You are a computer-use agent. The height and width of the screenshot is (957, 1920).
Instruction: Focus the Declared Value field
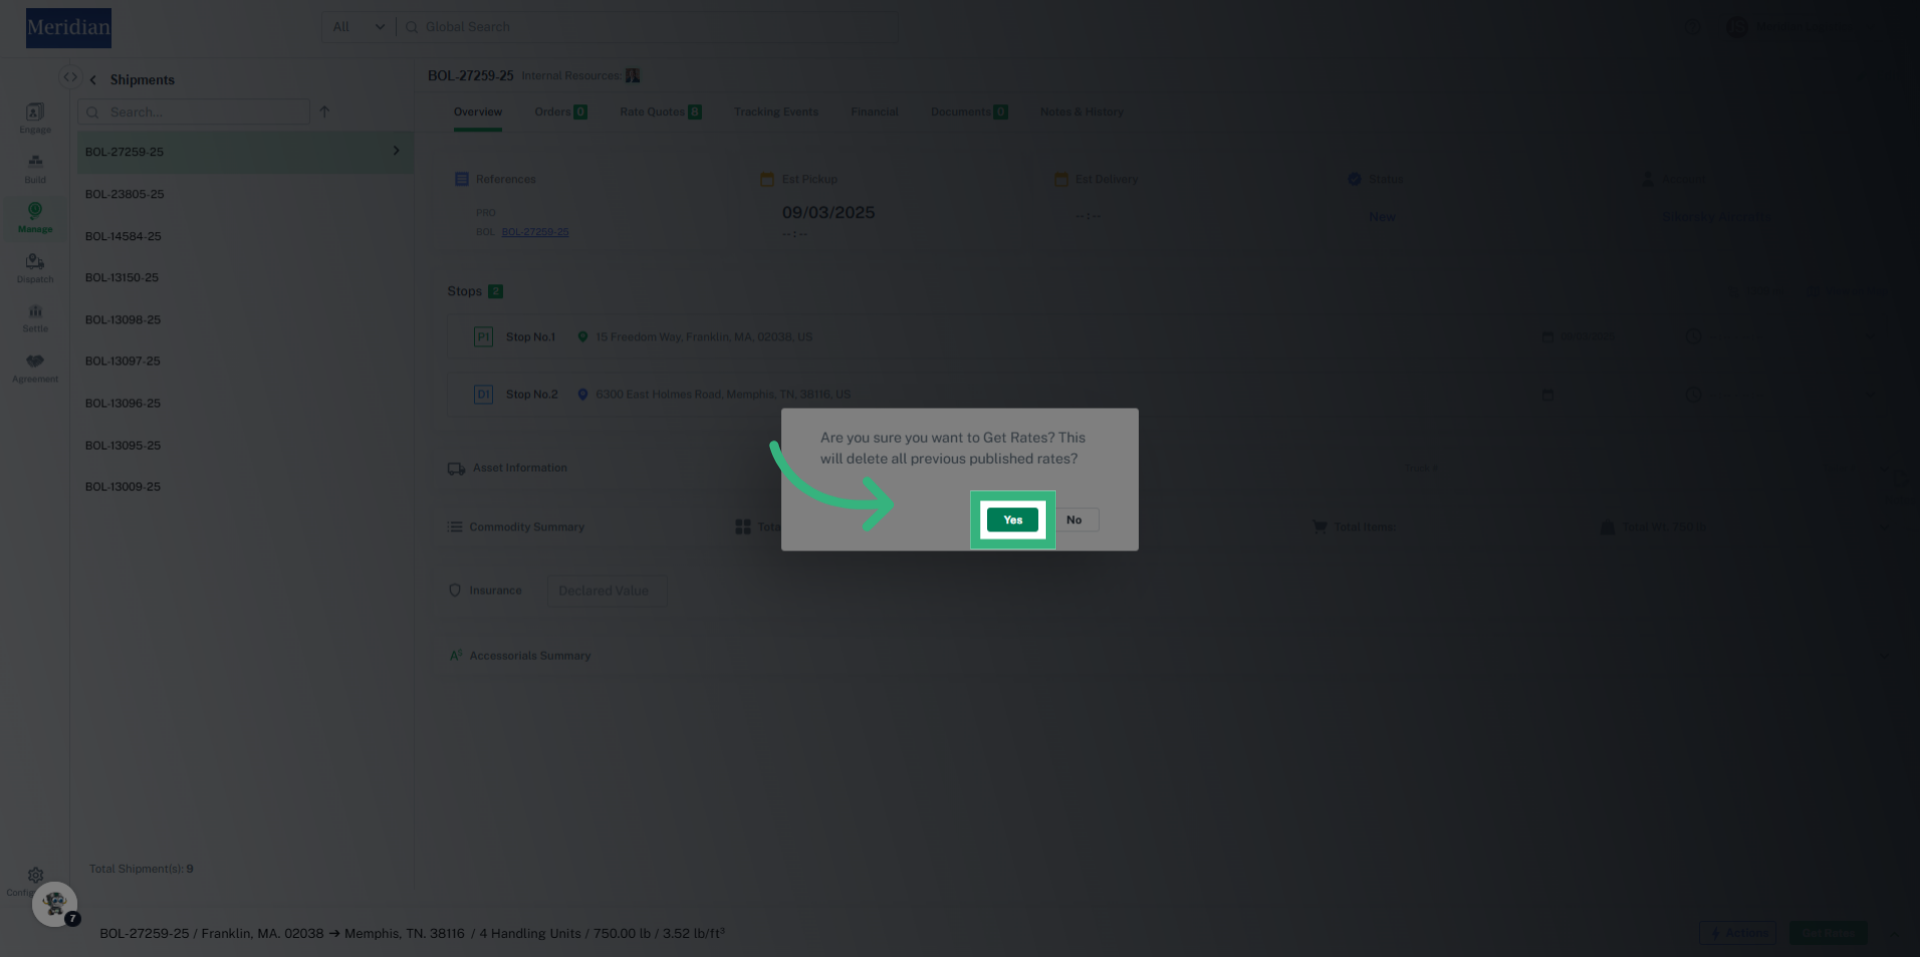(x=607, y=591)
